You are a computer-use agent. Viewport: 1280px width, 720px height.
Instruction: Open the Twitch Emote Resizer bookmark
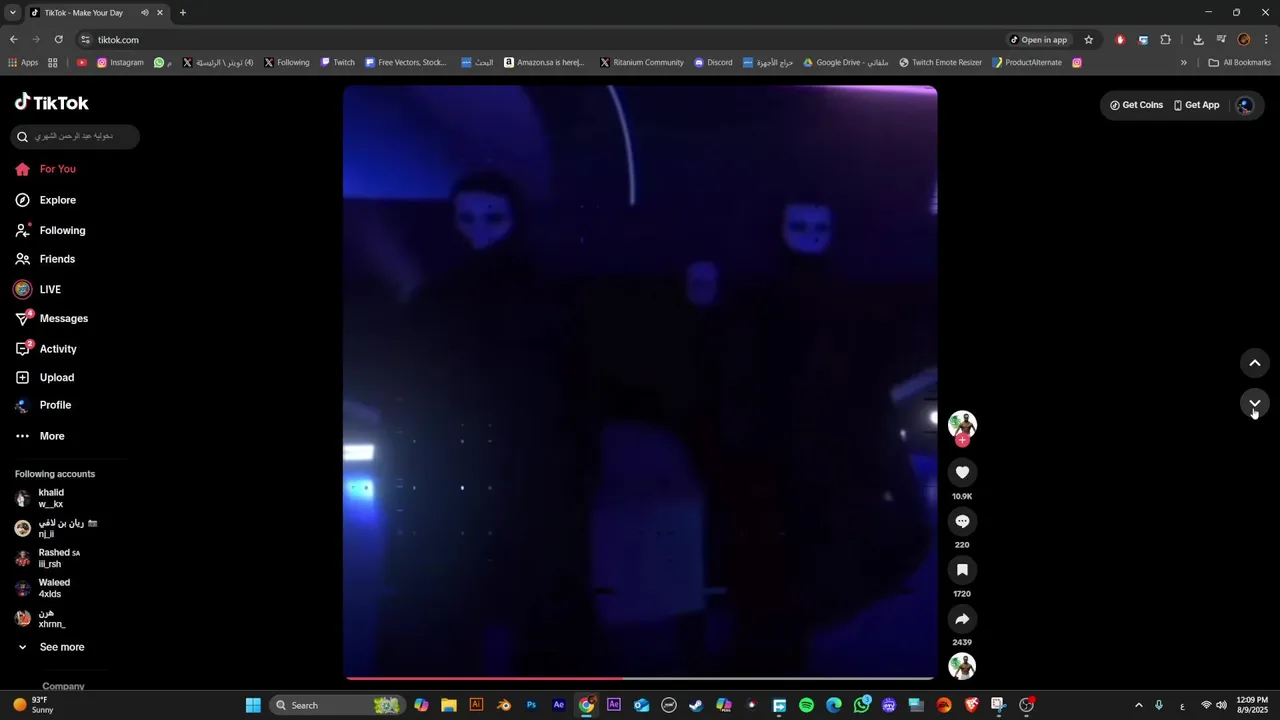pos(940,62)
